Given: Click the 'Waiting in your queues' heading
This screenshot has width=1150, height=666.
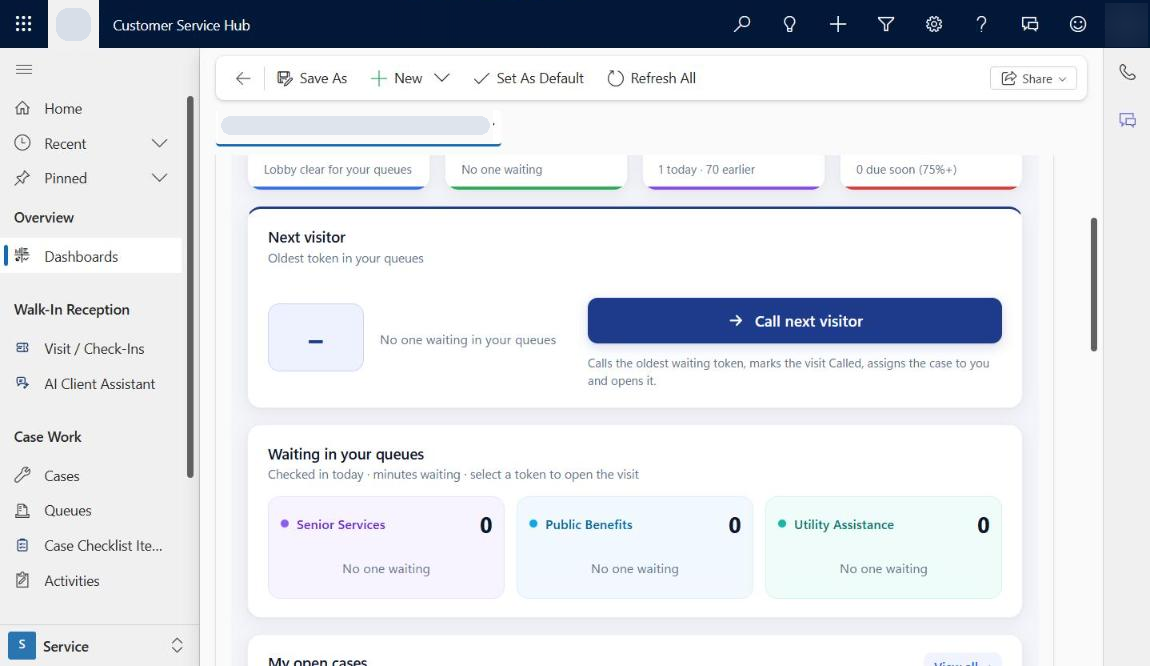Looking at the screenshot, I should 345,454.
